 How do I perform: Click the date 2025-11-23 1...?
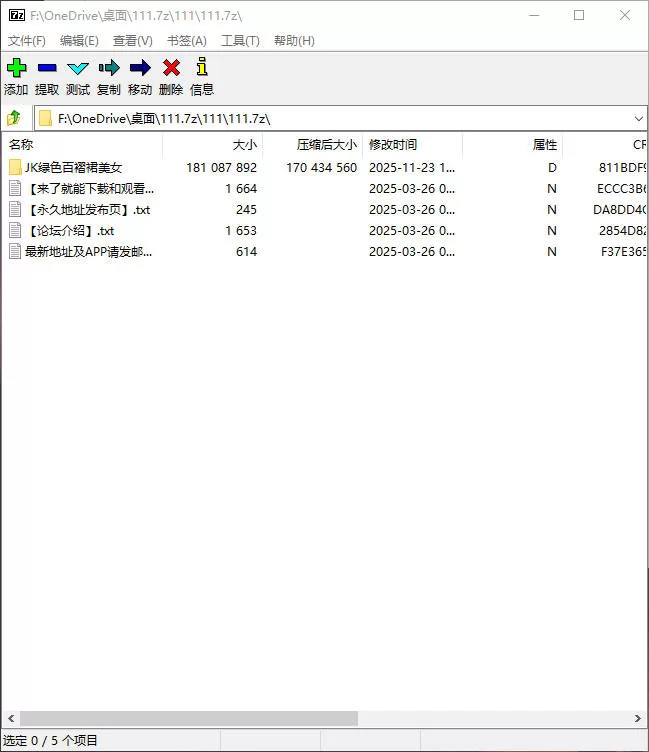pos(412,167)
